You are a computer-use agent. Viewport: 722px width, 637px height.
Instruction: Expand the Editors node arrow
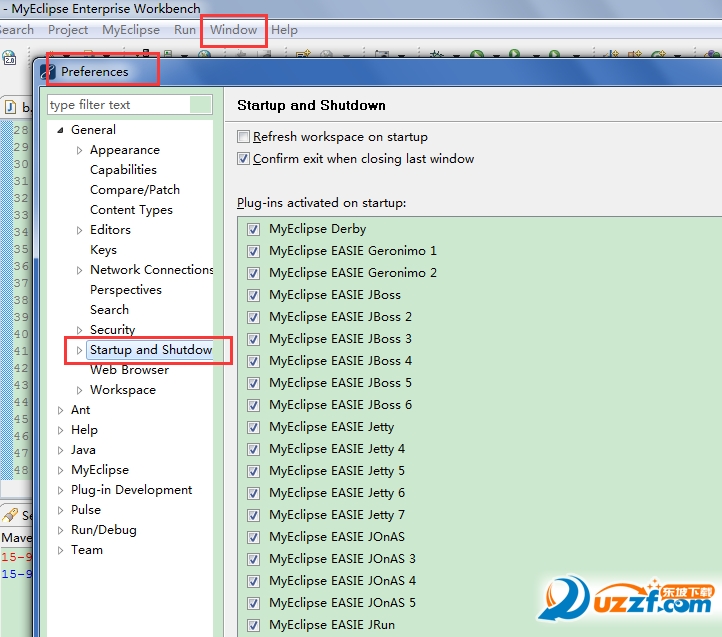click(x=79, y=230)
